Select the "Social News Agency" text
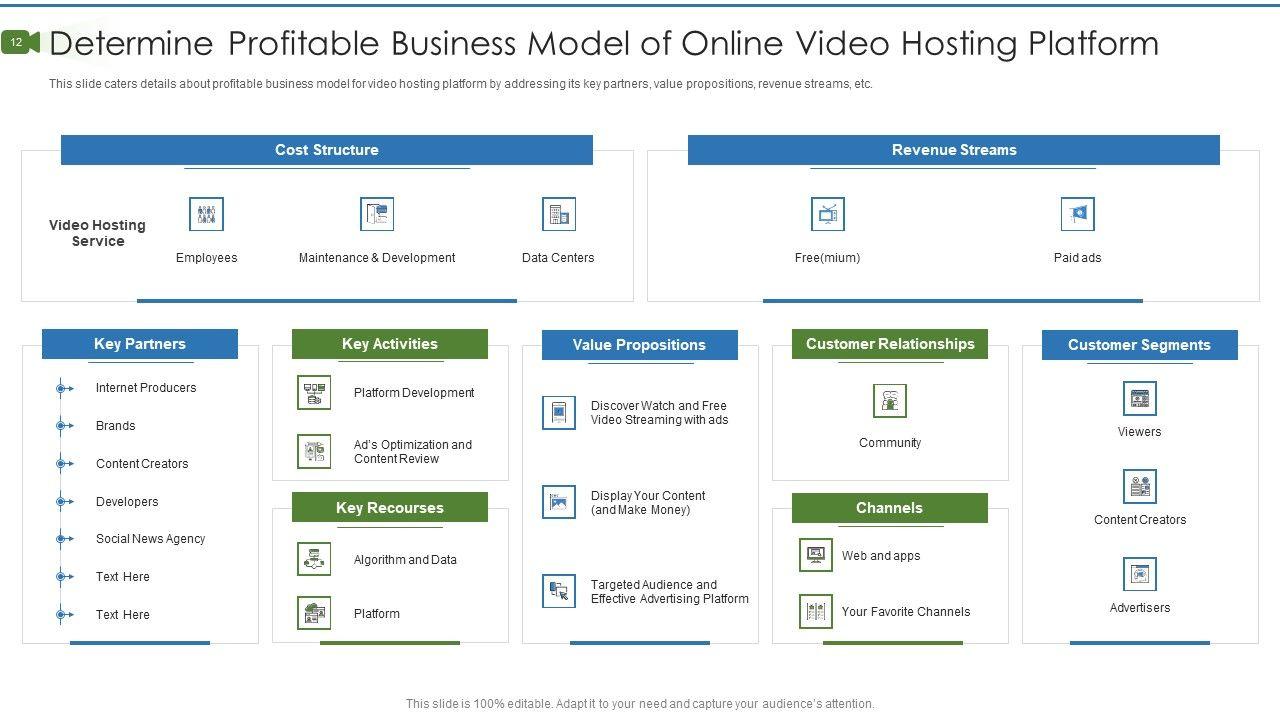 pyautogui.click(x=150, y=539)
